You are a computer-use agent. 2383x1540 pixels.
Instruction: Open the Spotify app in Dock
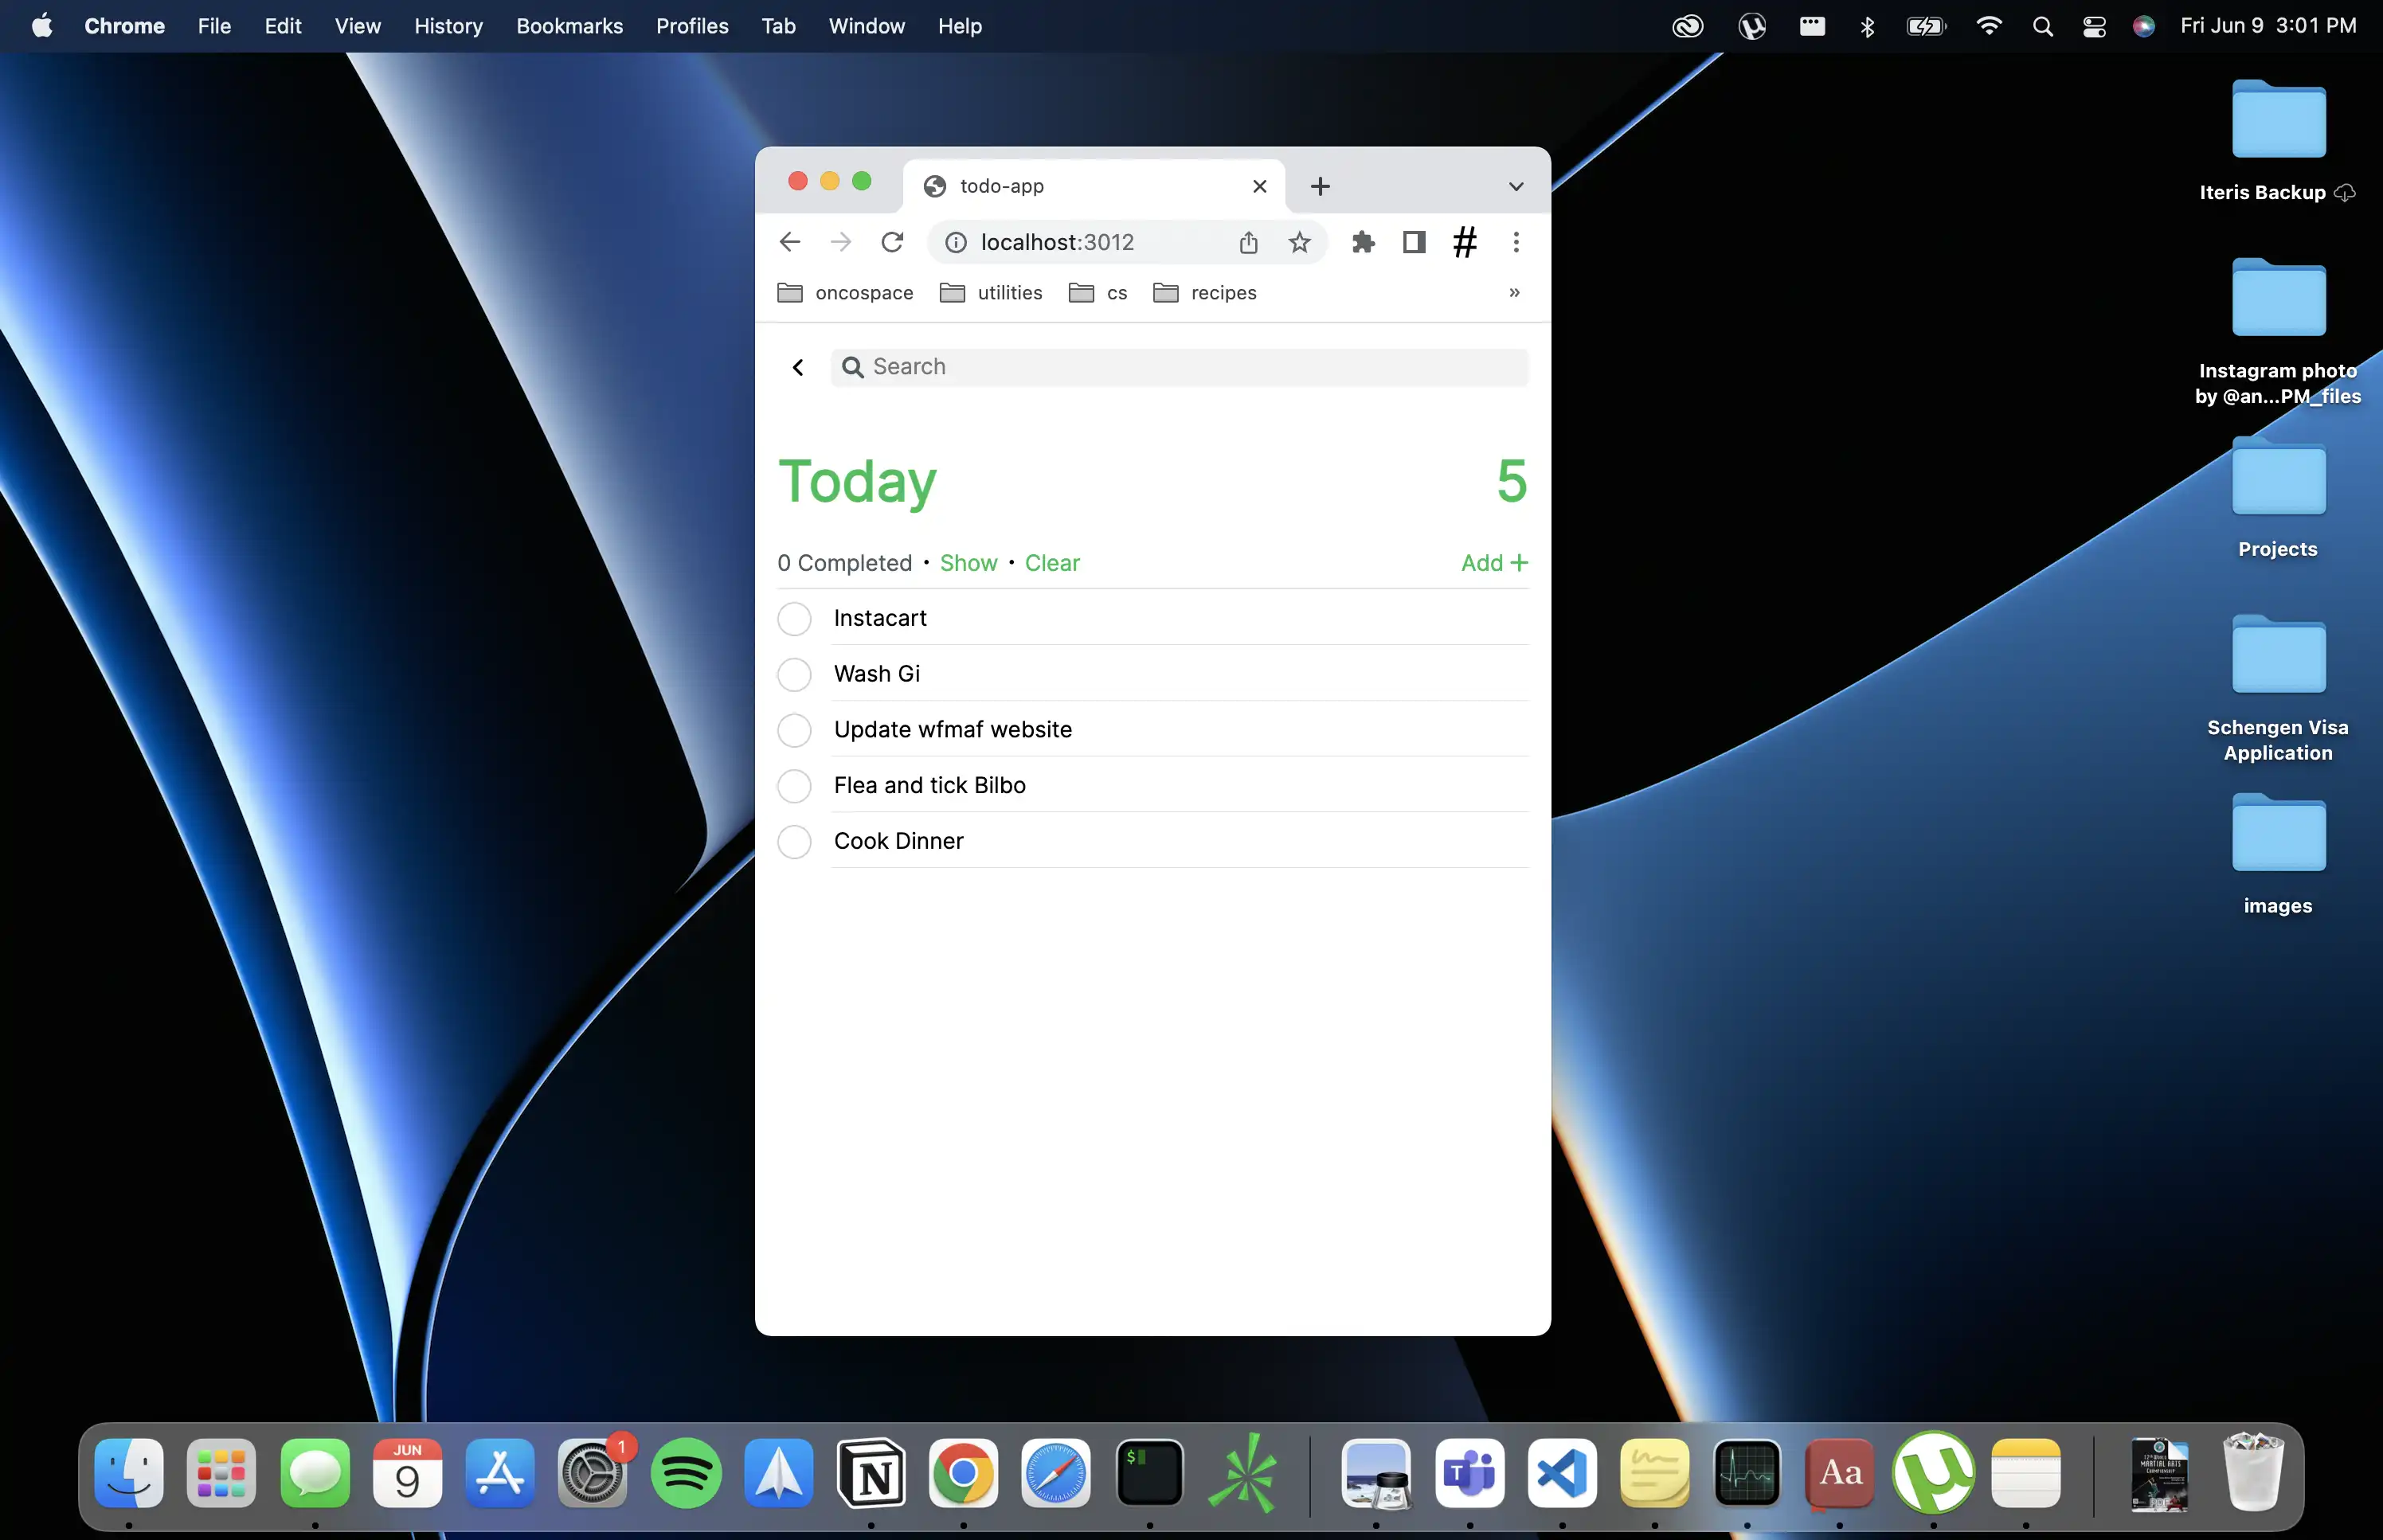(686, 1473)
